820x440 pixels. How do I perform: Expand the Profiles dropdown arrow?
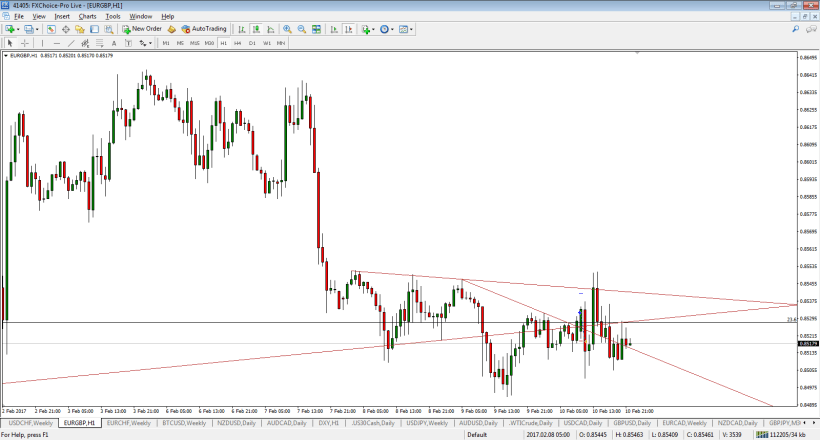click(37, 29)
